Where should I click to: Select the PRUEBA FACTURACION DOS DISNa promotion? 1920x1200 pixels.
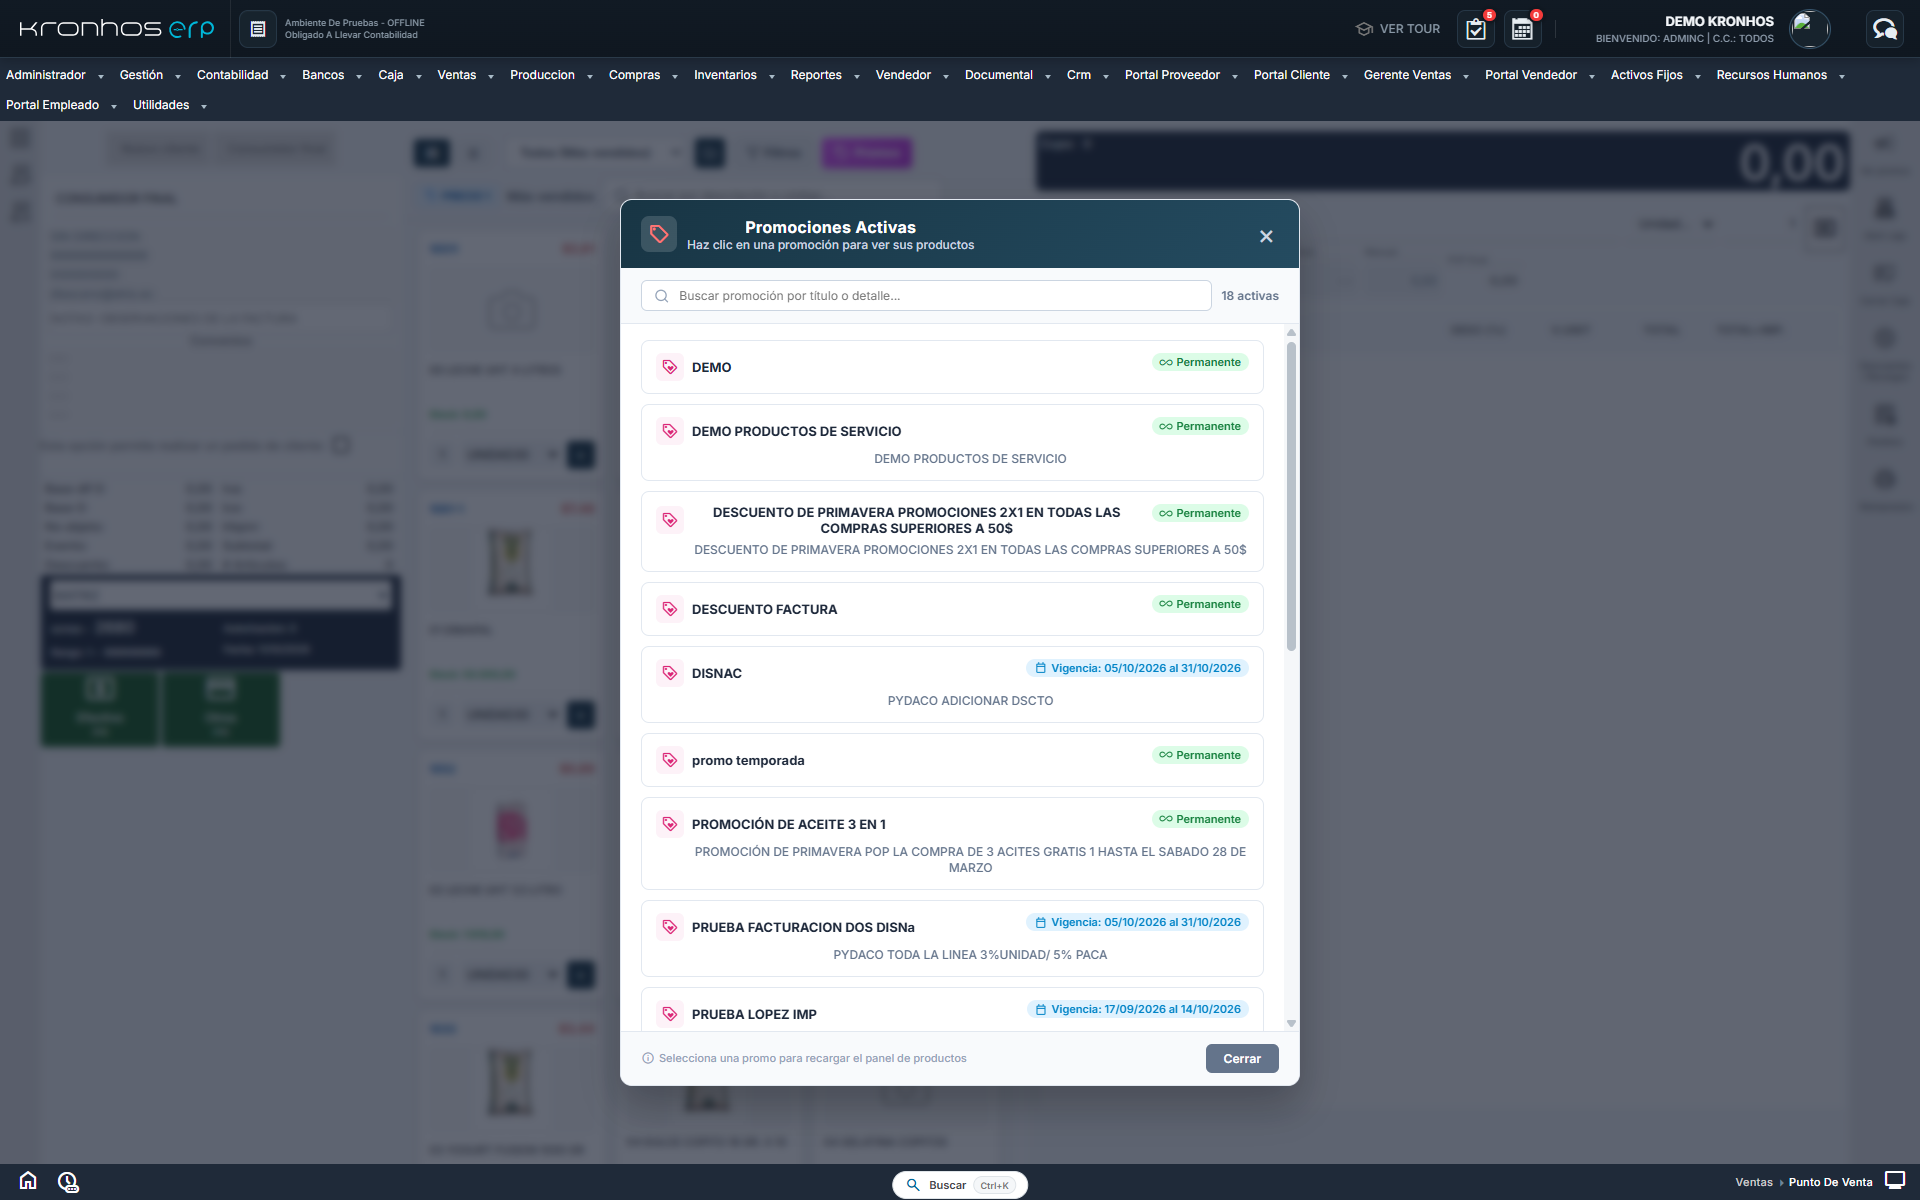pos(952,939)
